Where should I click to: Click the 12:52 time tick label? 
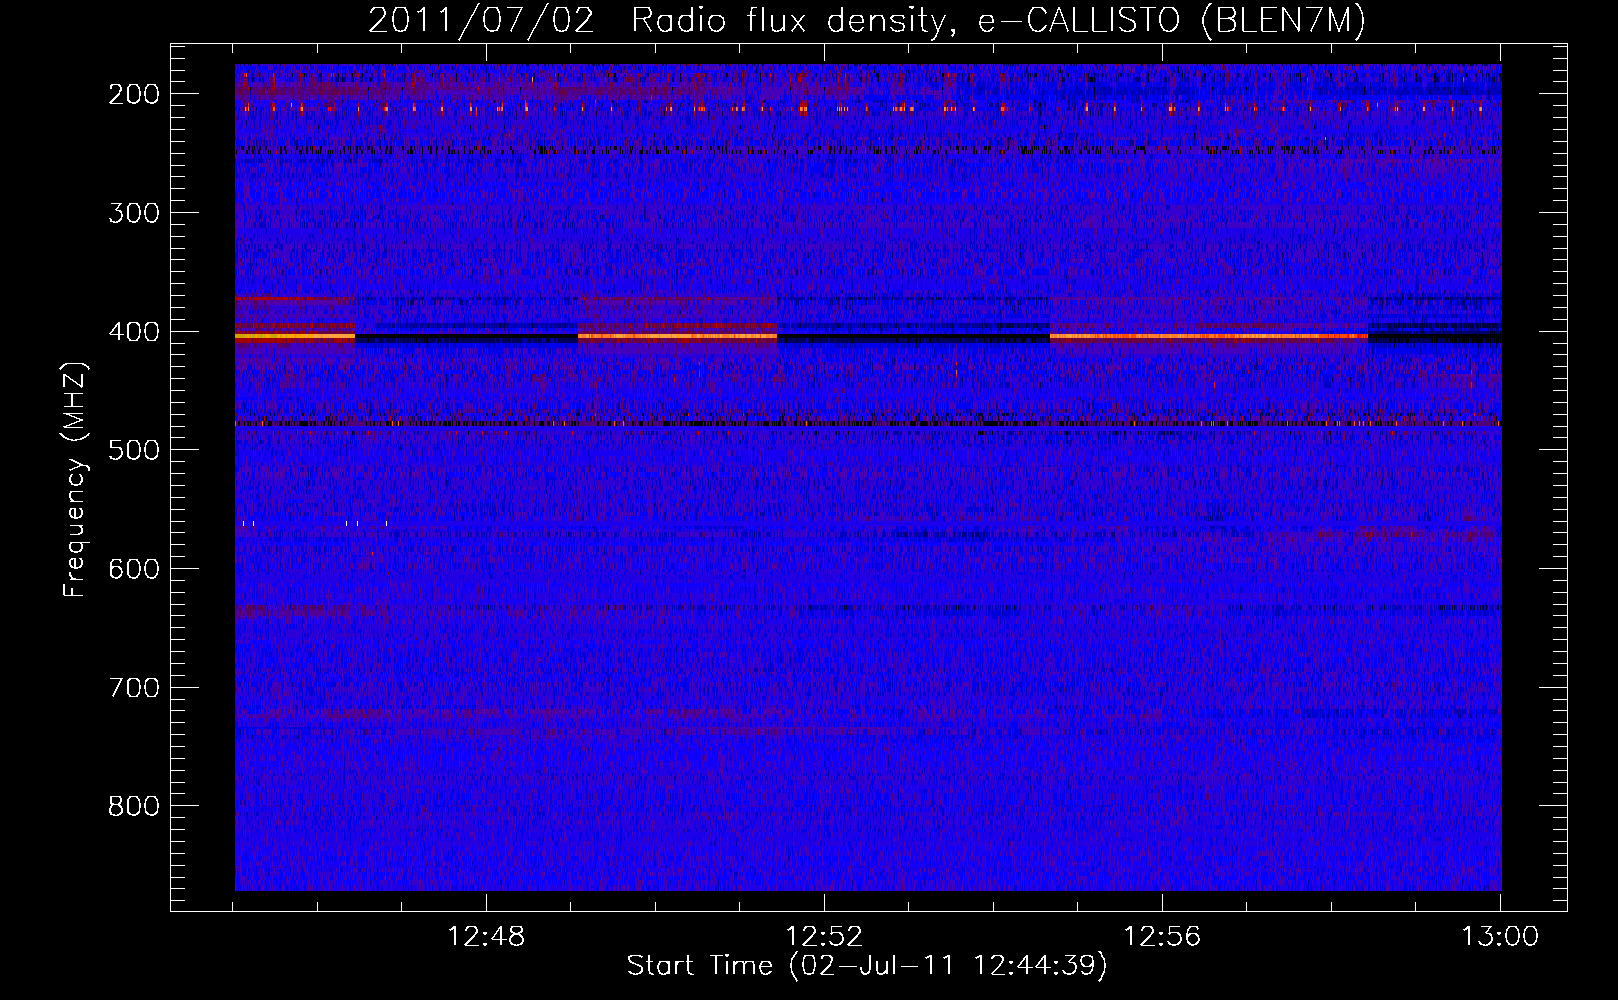824,937
